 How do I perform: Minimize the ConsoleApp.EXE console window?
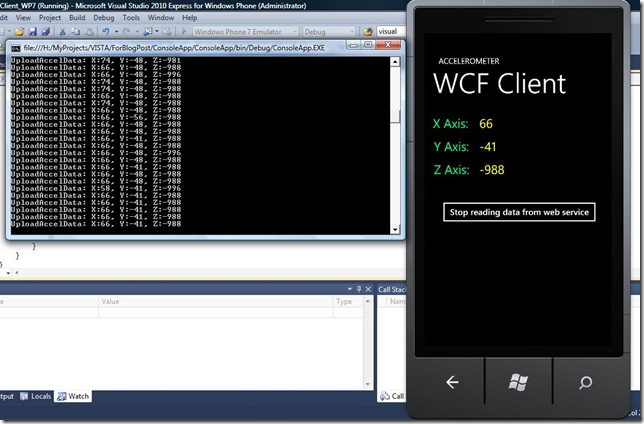(353, 45)
